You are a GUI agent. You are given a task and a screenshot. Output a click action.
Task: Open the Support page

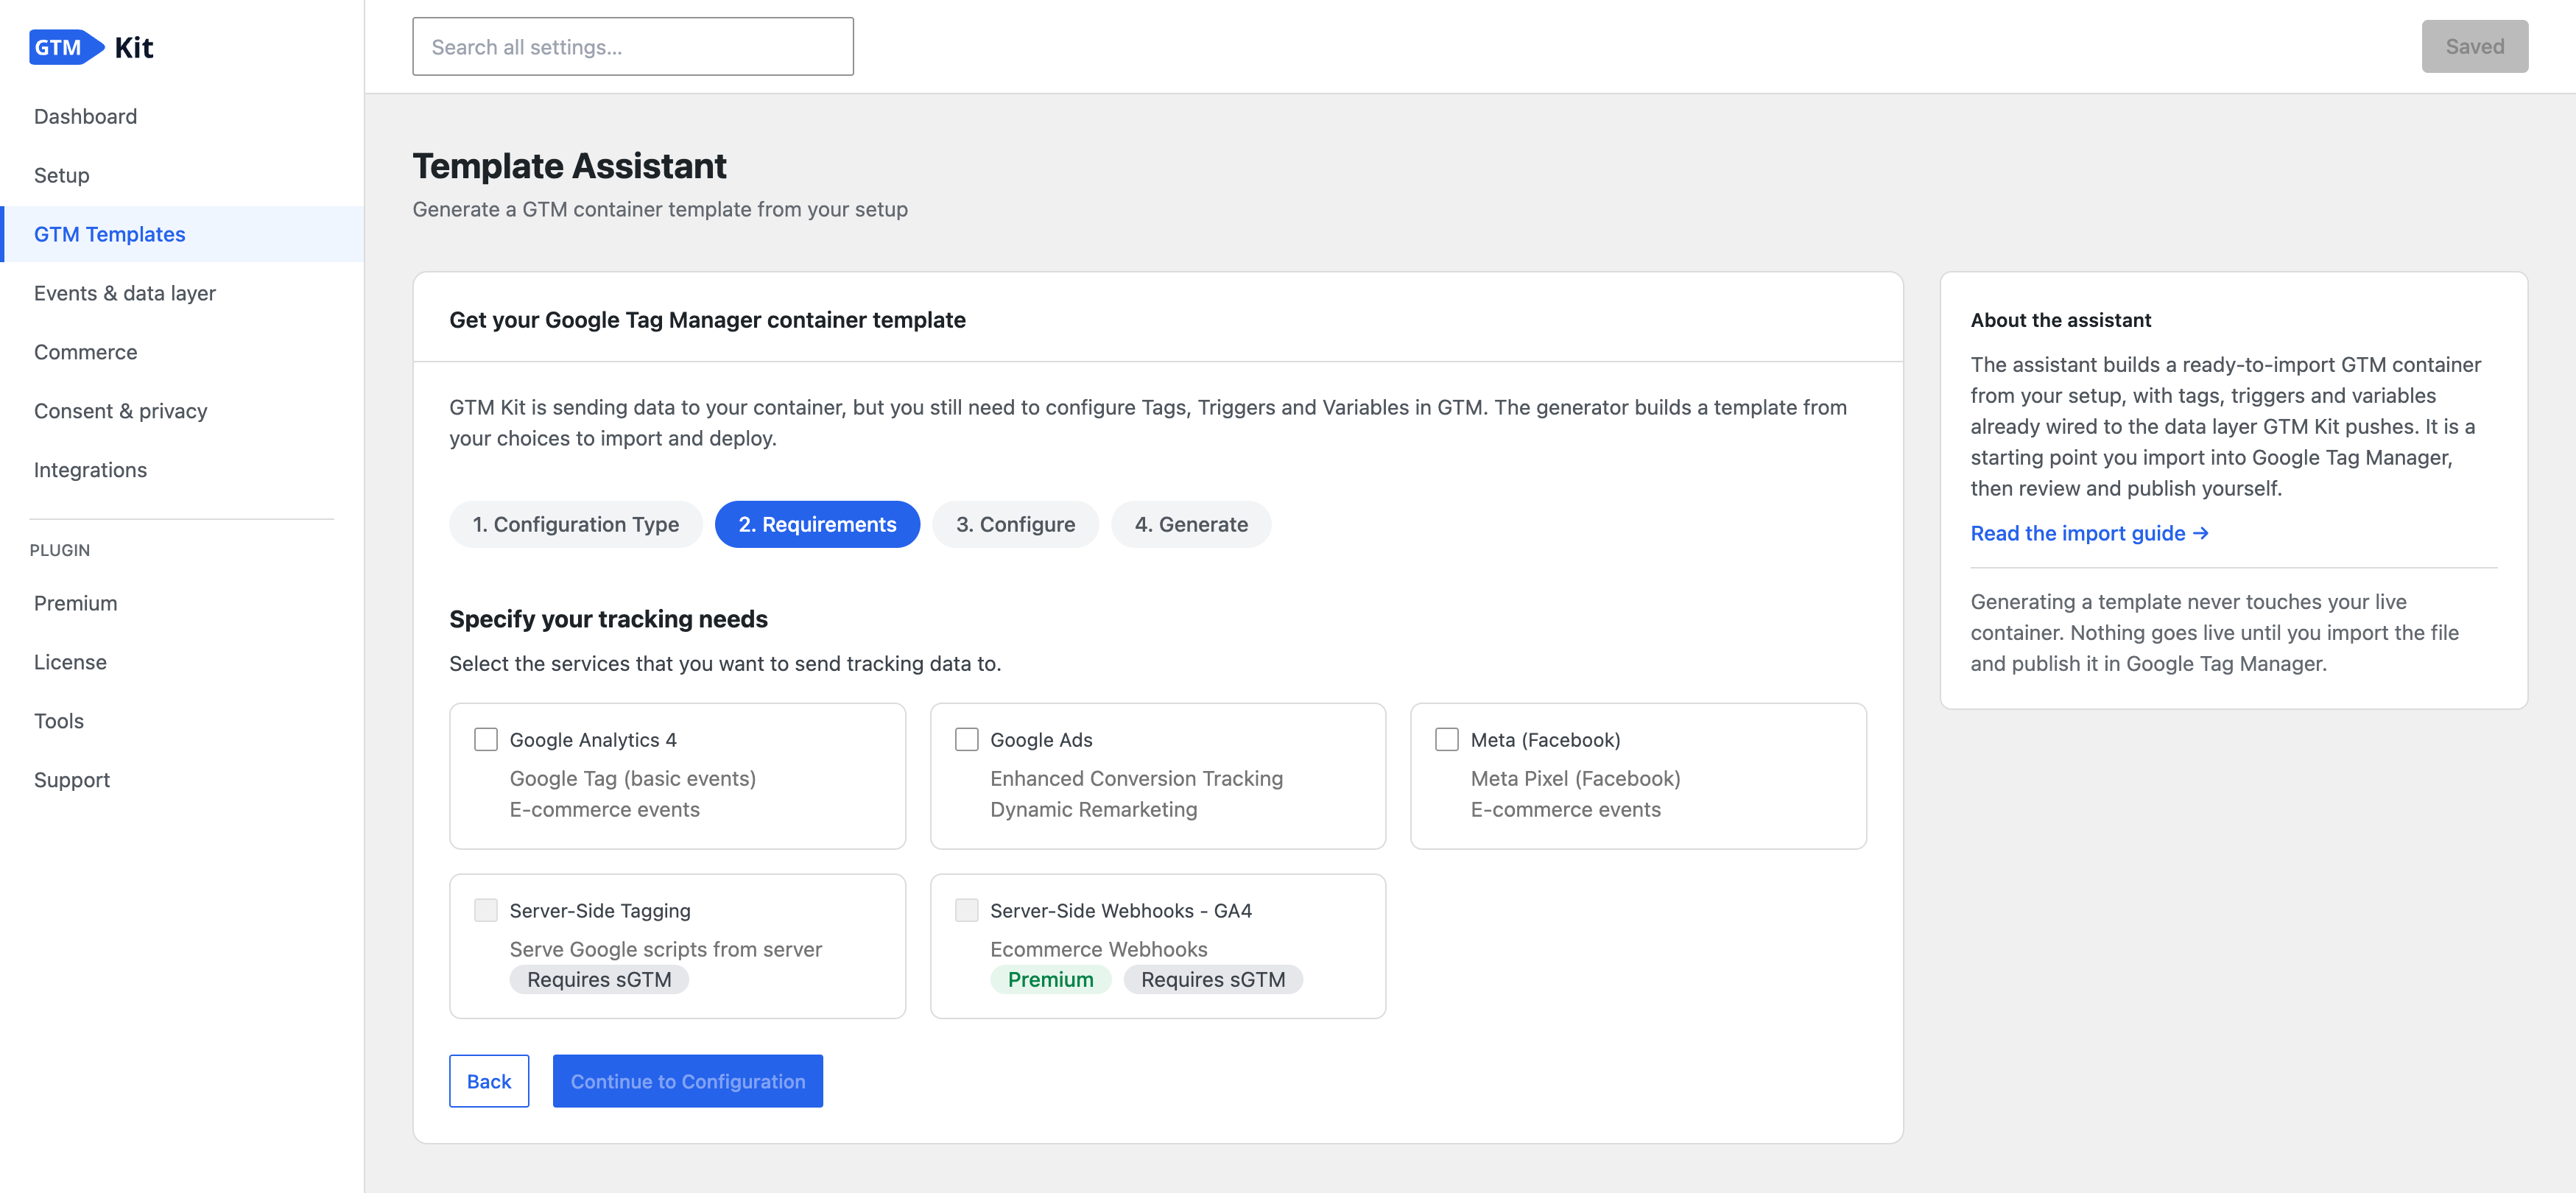tap(71, 780)
